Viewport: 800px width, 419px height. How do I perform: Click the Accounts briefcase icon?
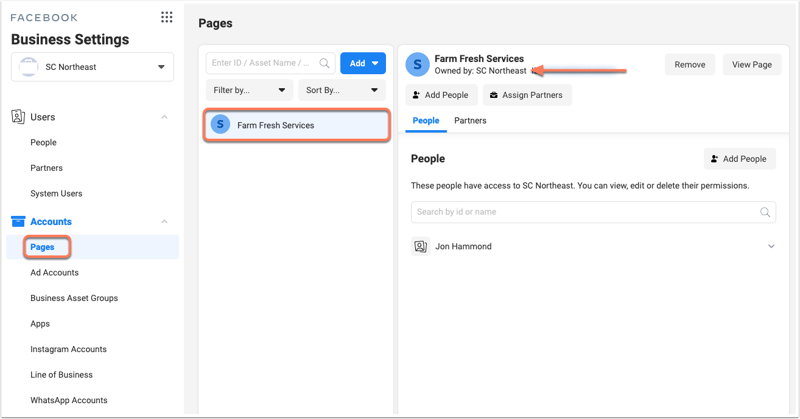[x=18, y=221]
